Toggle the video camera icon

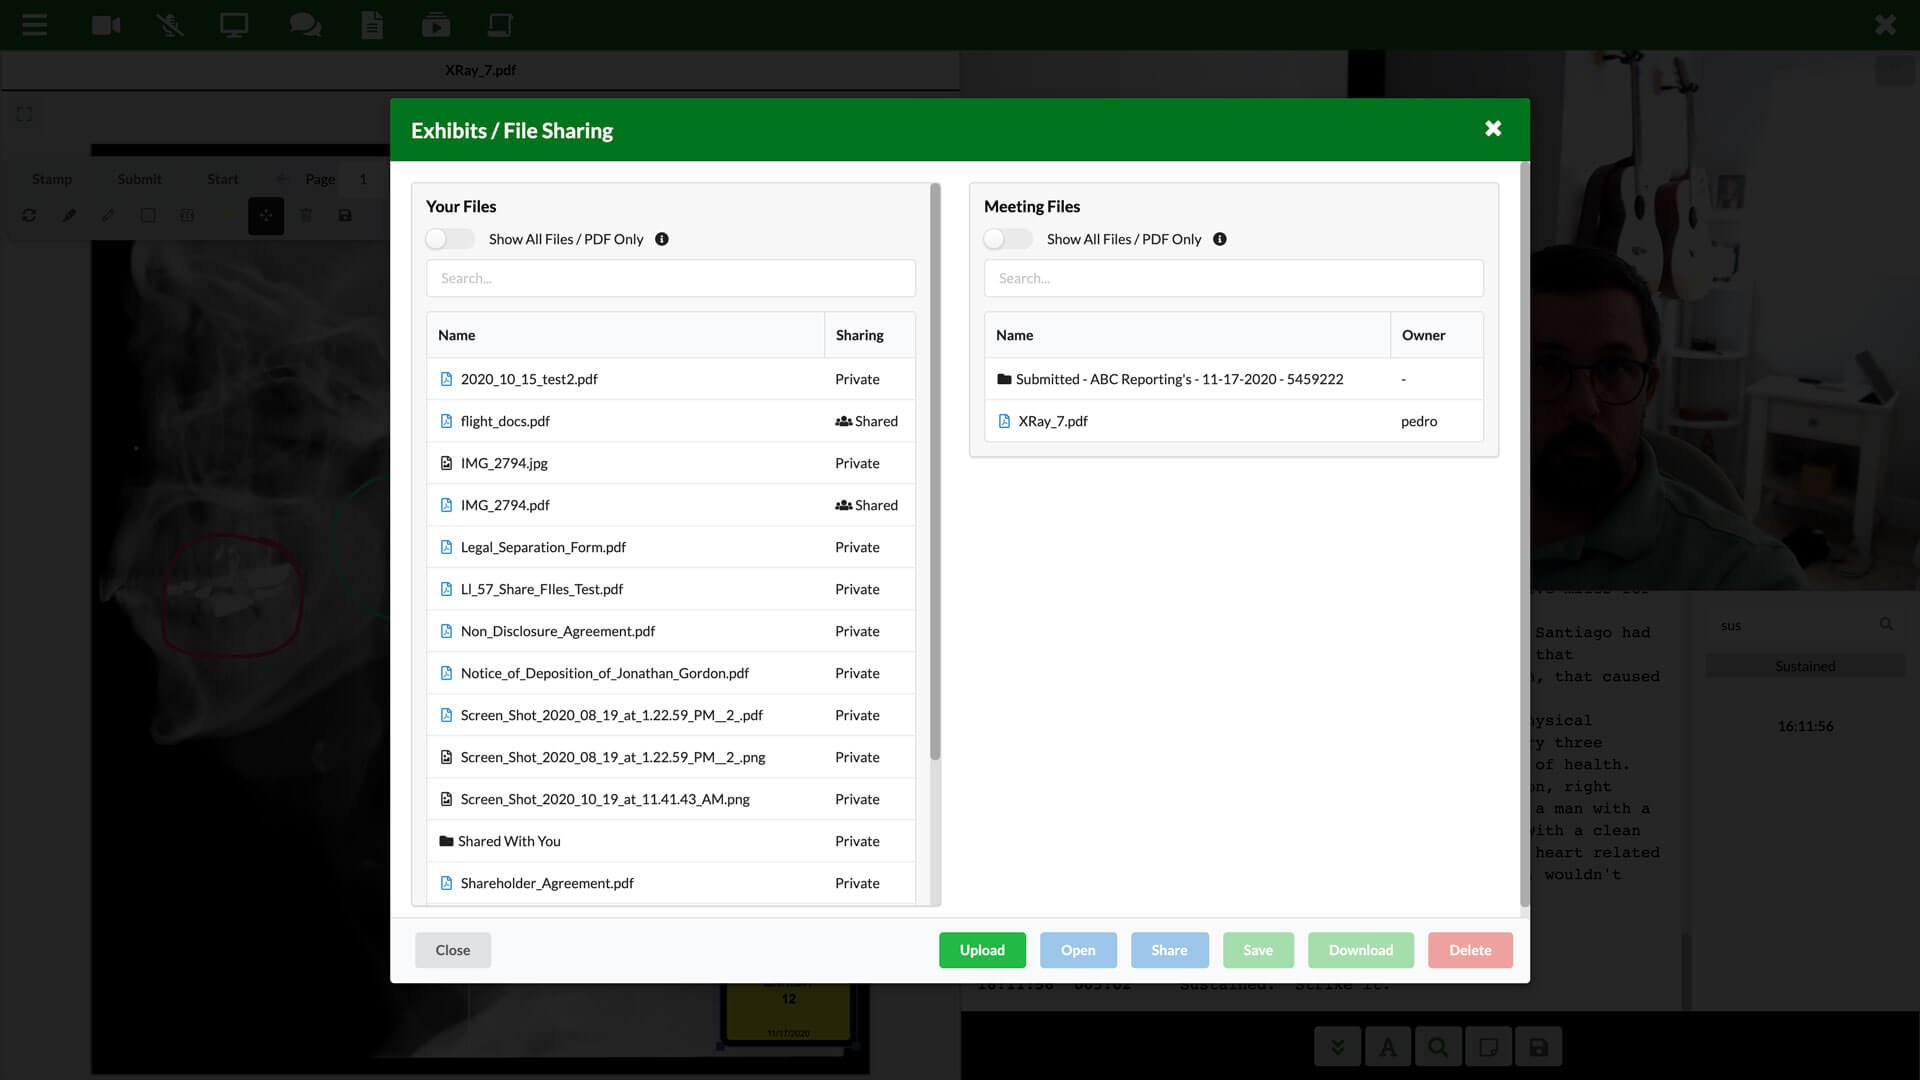point(106,25)
